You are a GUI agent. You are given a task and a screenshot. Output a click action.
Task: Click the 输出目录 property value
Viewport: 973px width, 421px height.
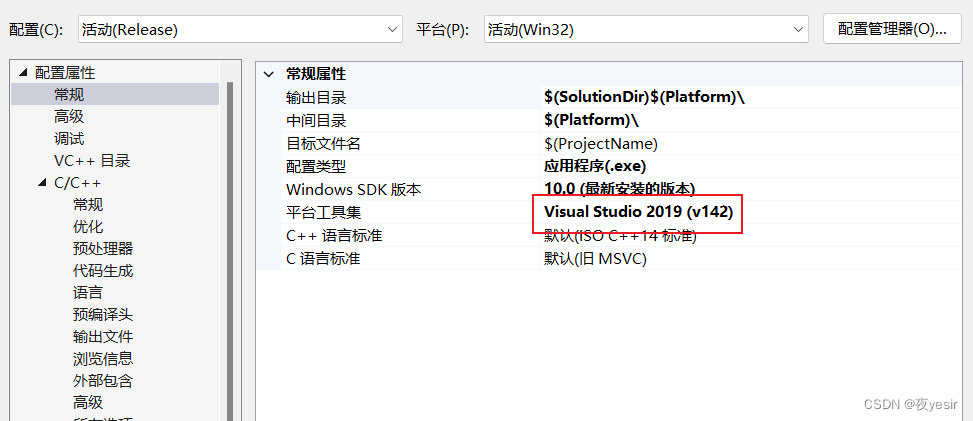tap(644, 97)
